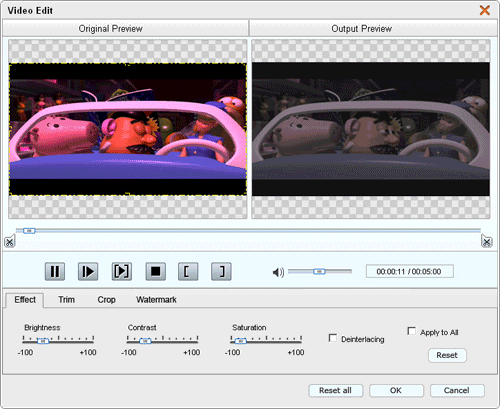Set trim start point bracket
This screenshot has width=500, height=409.
pyautogui.click(x=188, y=271)
